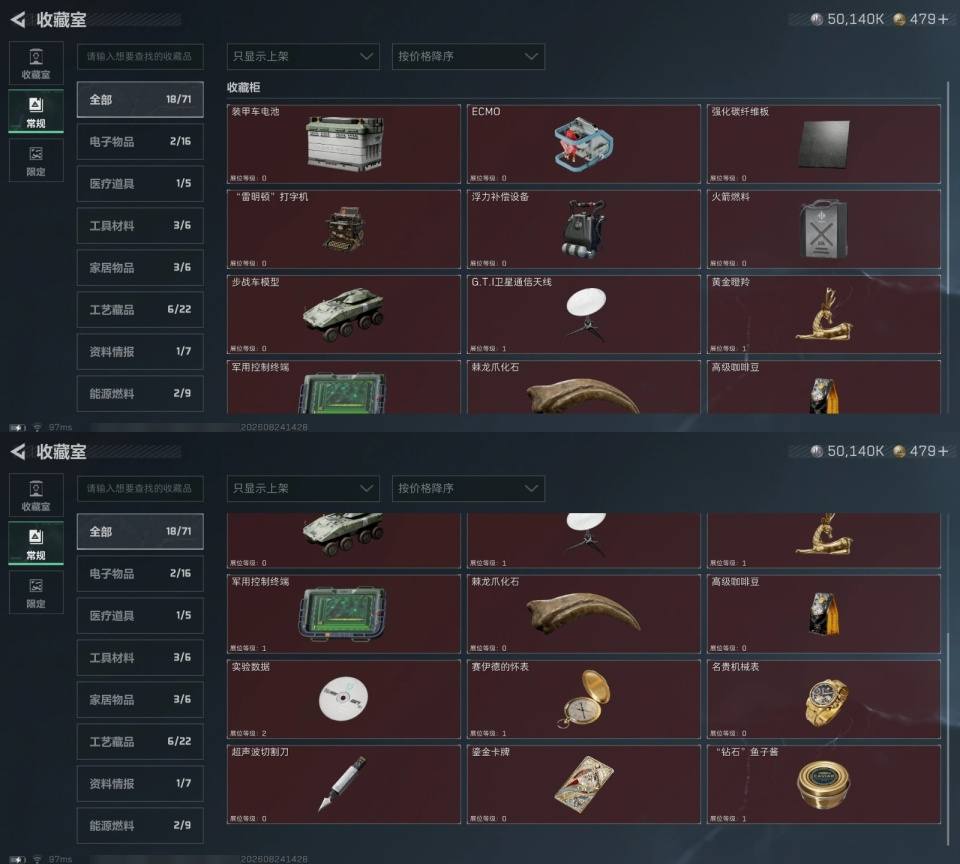Image resolution: width=960 pixels, height=864 pixels.
Task: Click 50,140K balance in lower screenshot
Action: [847, 451]
